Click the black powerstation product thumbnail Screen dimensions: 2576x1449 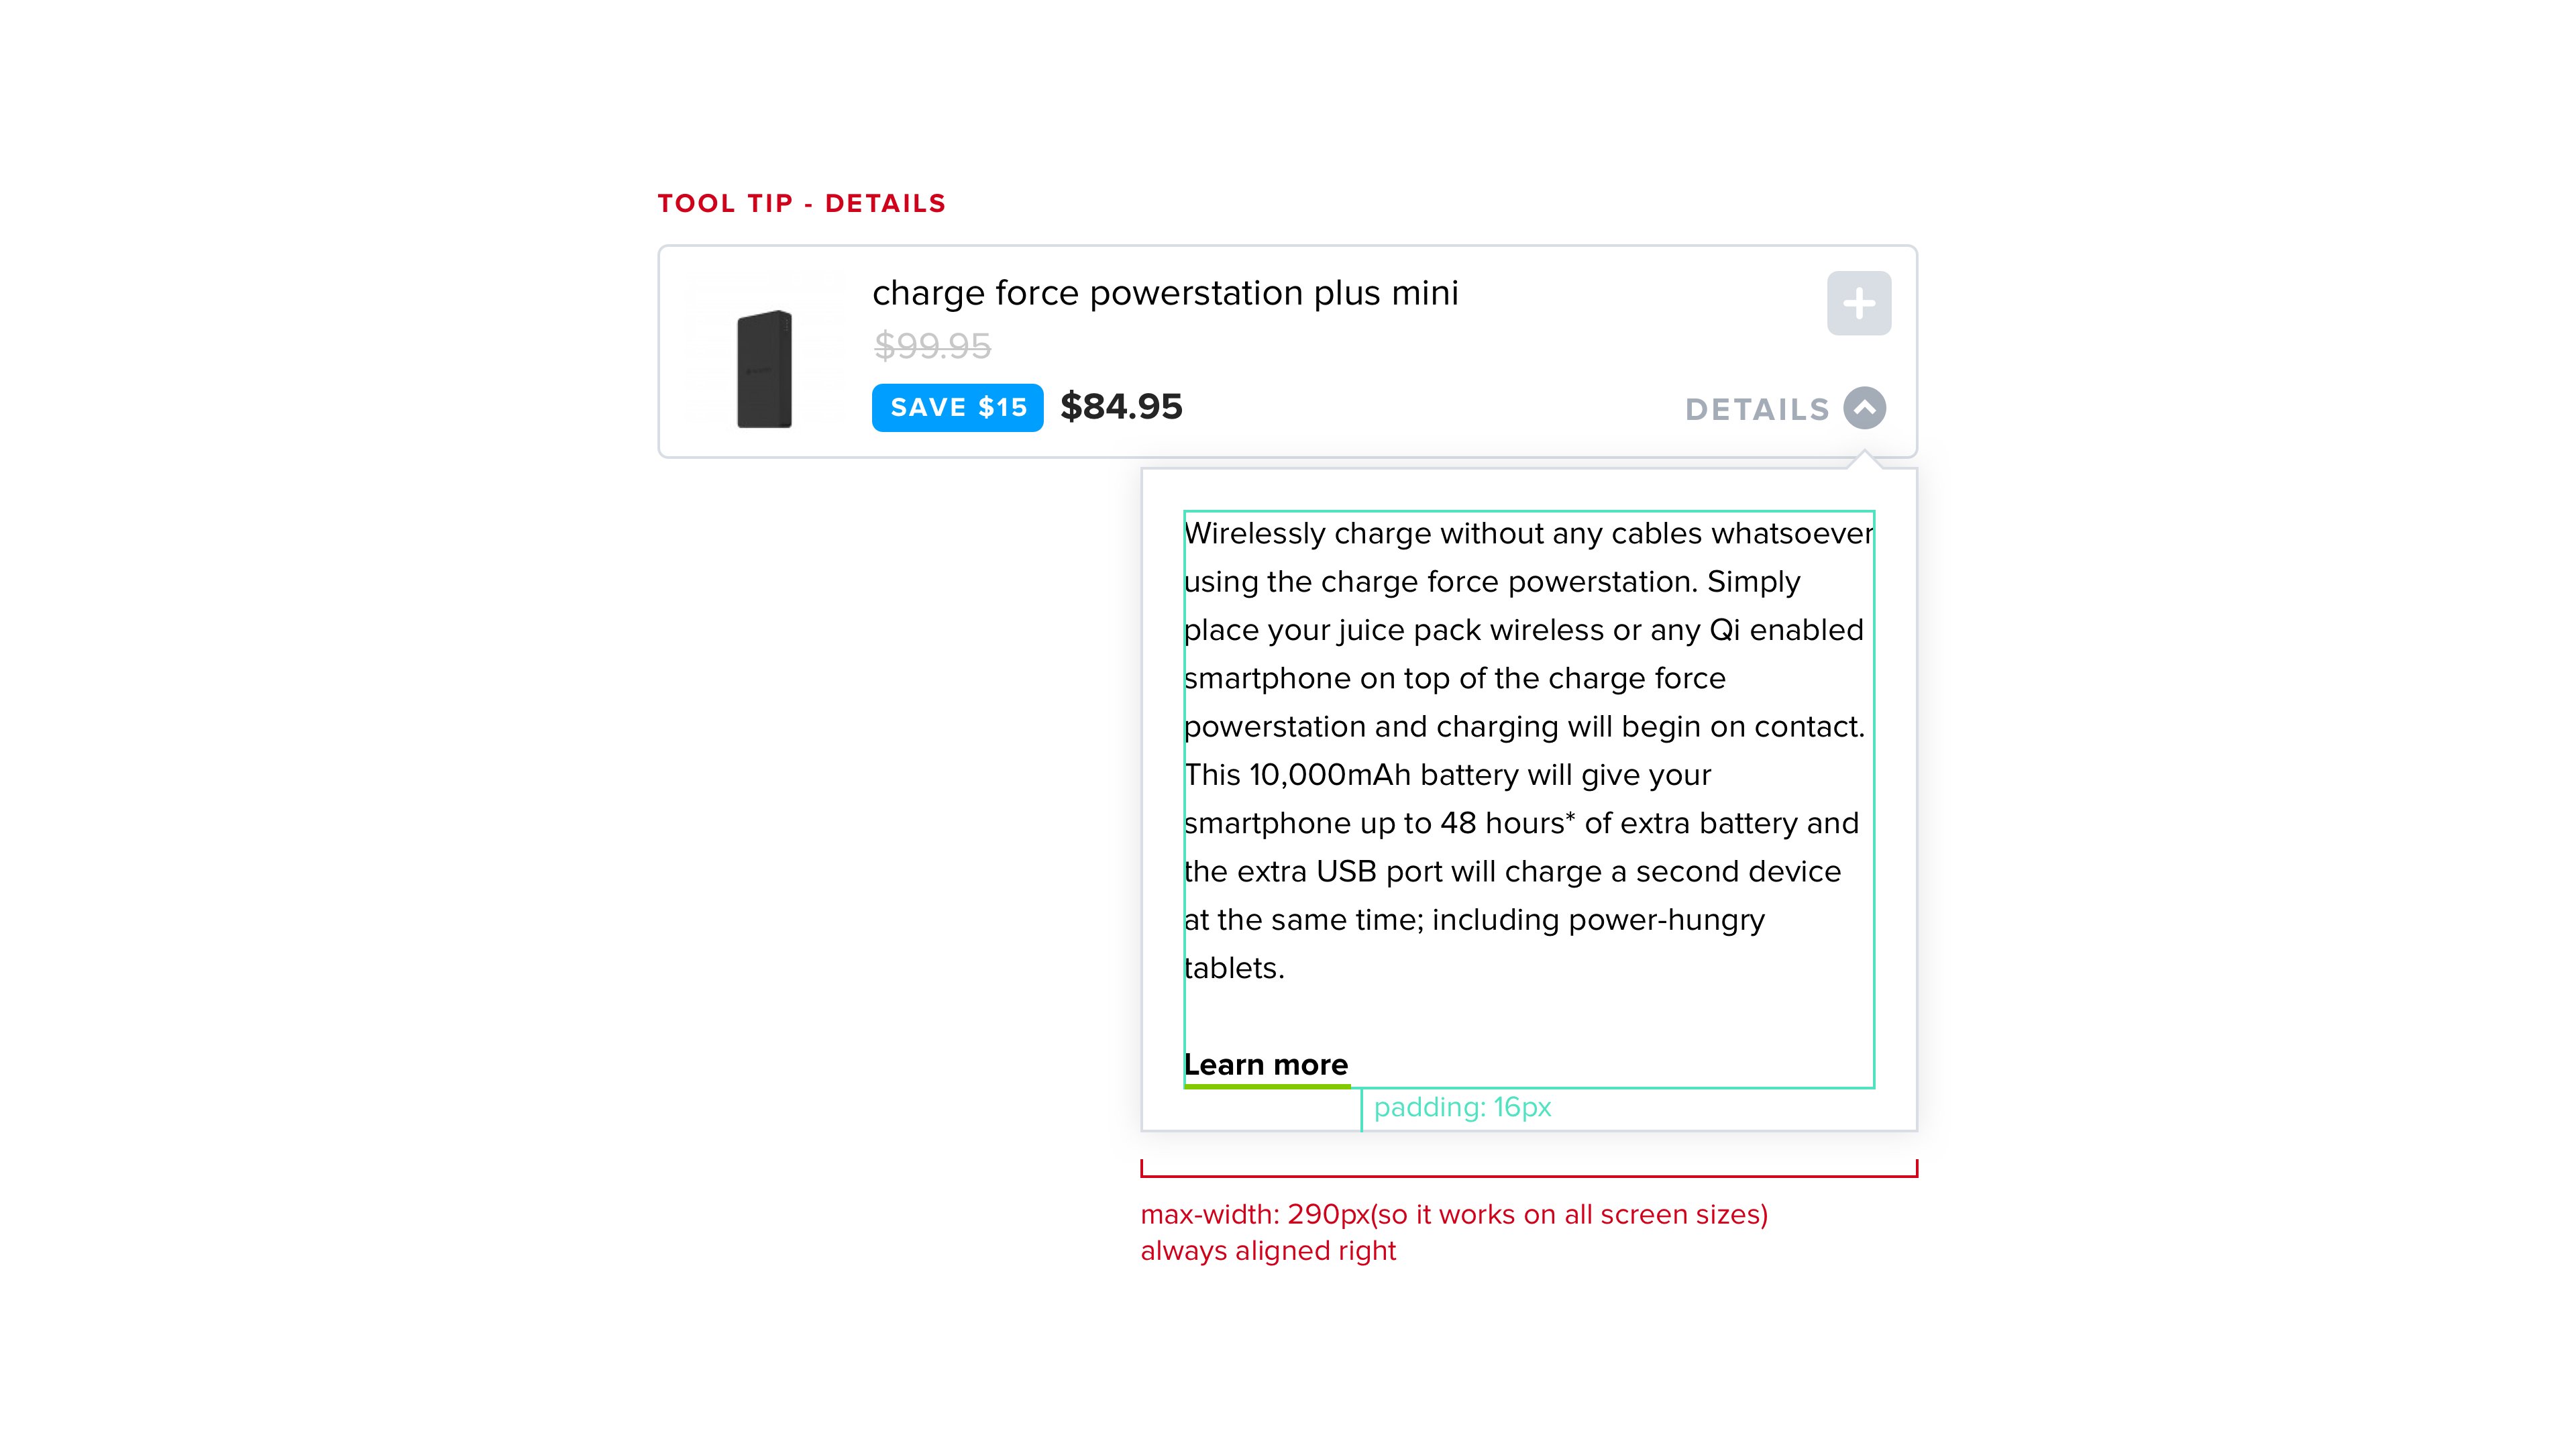pos(765,368)
